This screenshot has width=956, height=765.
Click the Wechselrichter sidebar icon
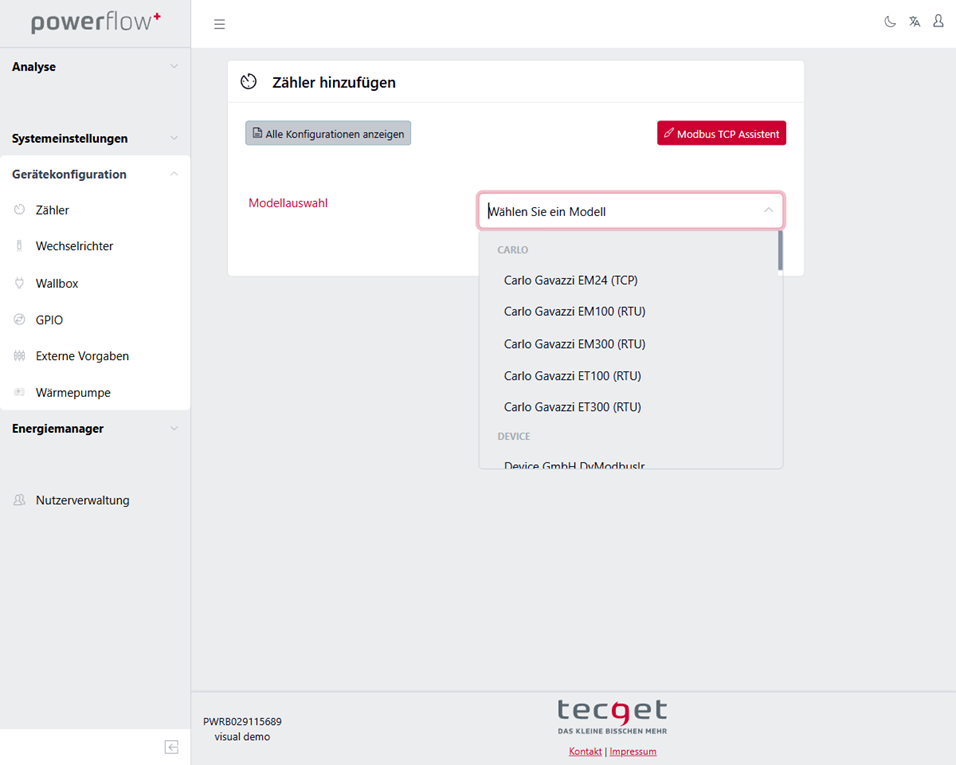(x=20, y=246)
